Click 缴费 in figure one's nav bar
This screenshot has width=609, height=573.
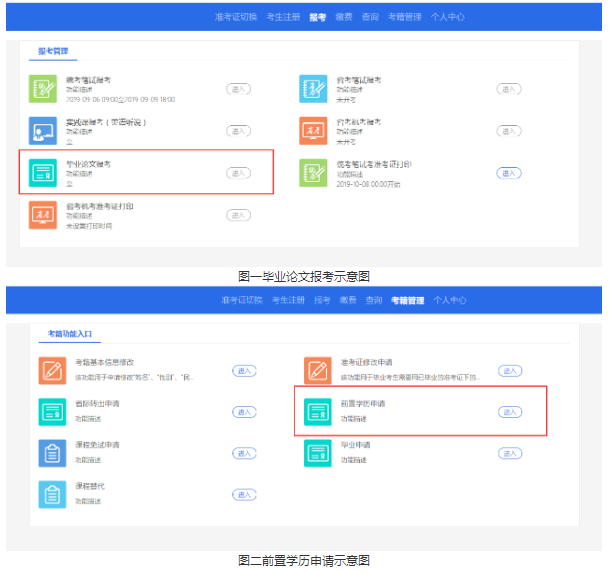pos(344,17)
